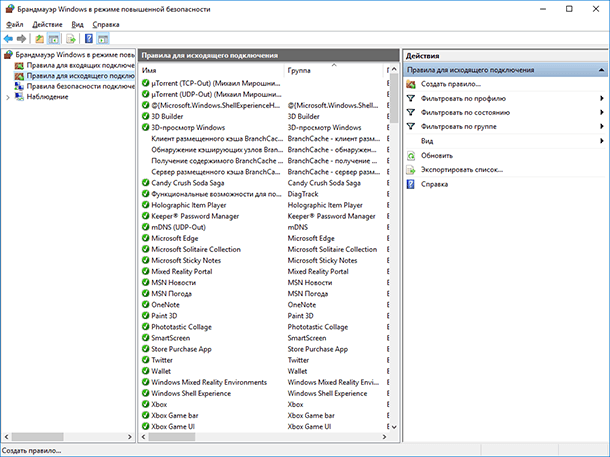Click Экспортировать список... action link
Image resolution: width=610 pixels, height=457 pixels.
click(462, 170)
